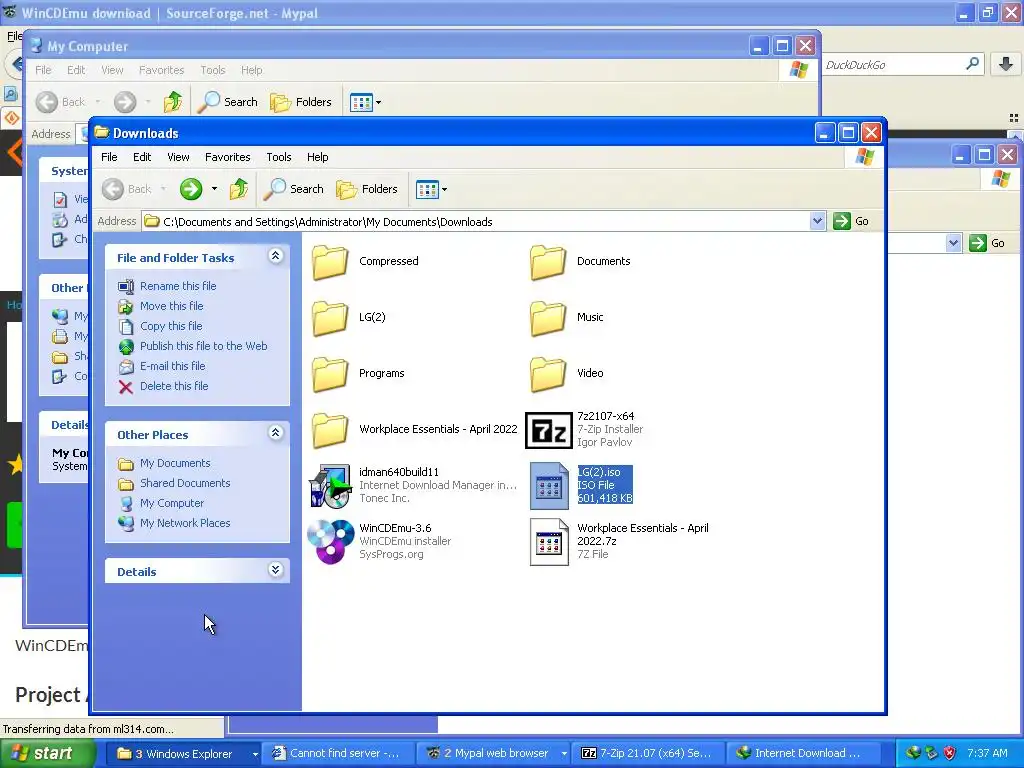Screen dimensions: 1024x768
Task: Open Favorites menu in Downloads window
Action: (x=227, y=157)
